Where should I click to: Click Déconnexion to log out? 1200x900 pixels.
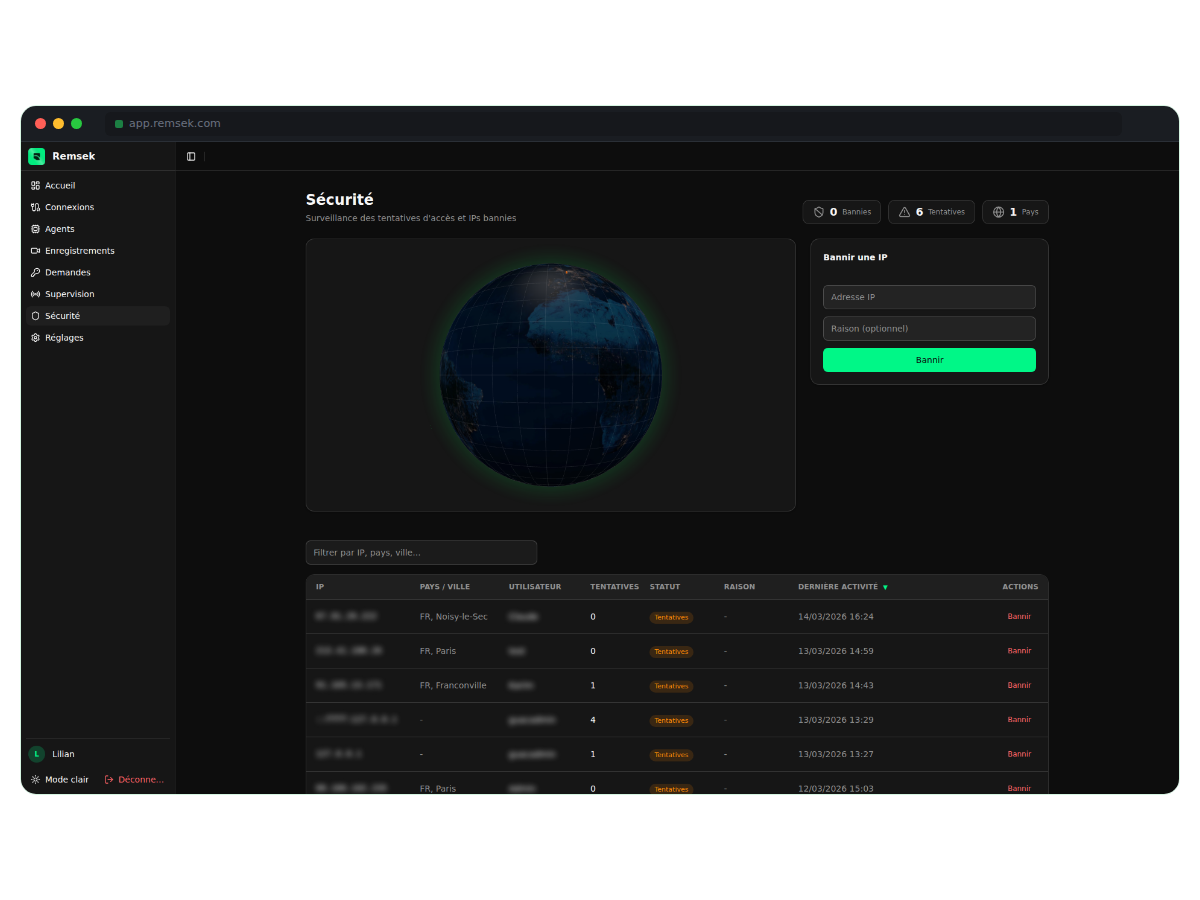coord(135,779)
